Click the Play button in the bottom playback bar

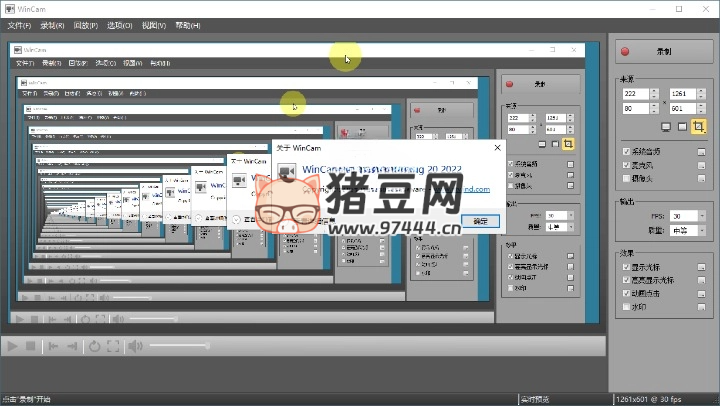tap(13, 346)
